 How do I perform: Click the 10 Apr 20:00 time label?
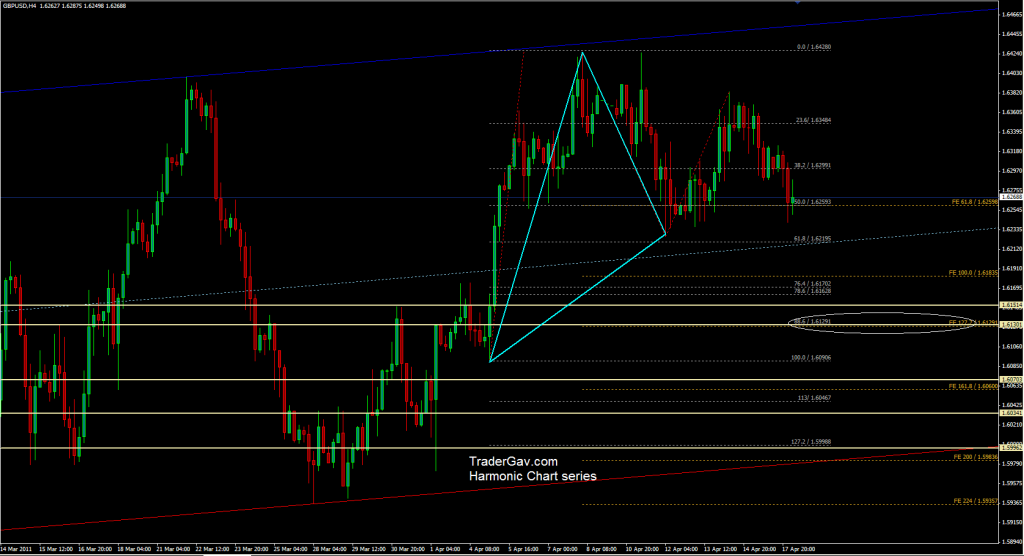coord(642,549)
